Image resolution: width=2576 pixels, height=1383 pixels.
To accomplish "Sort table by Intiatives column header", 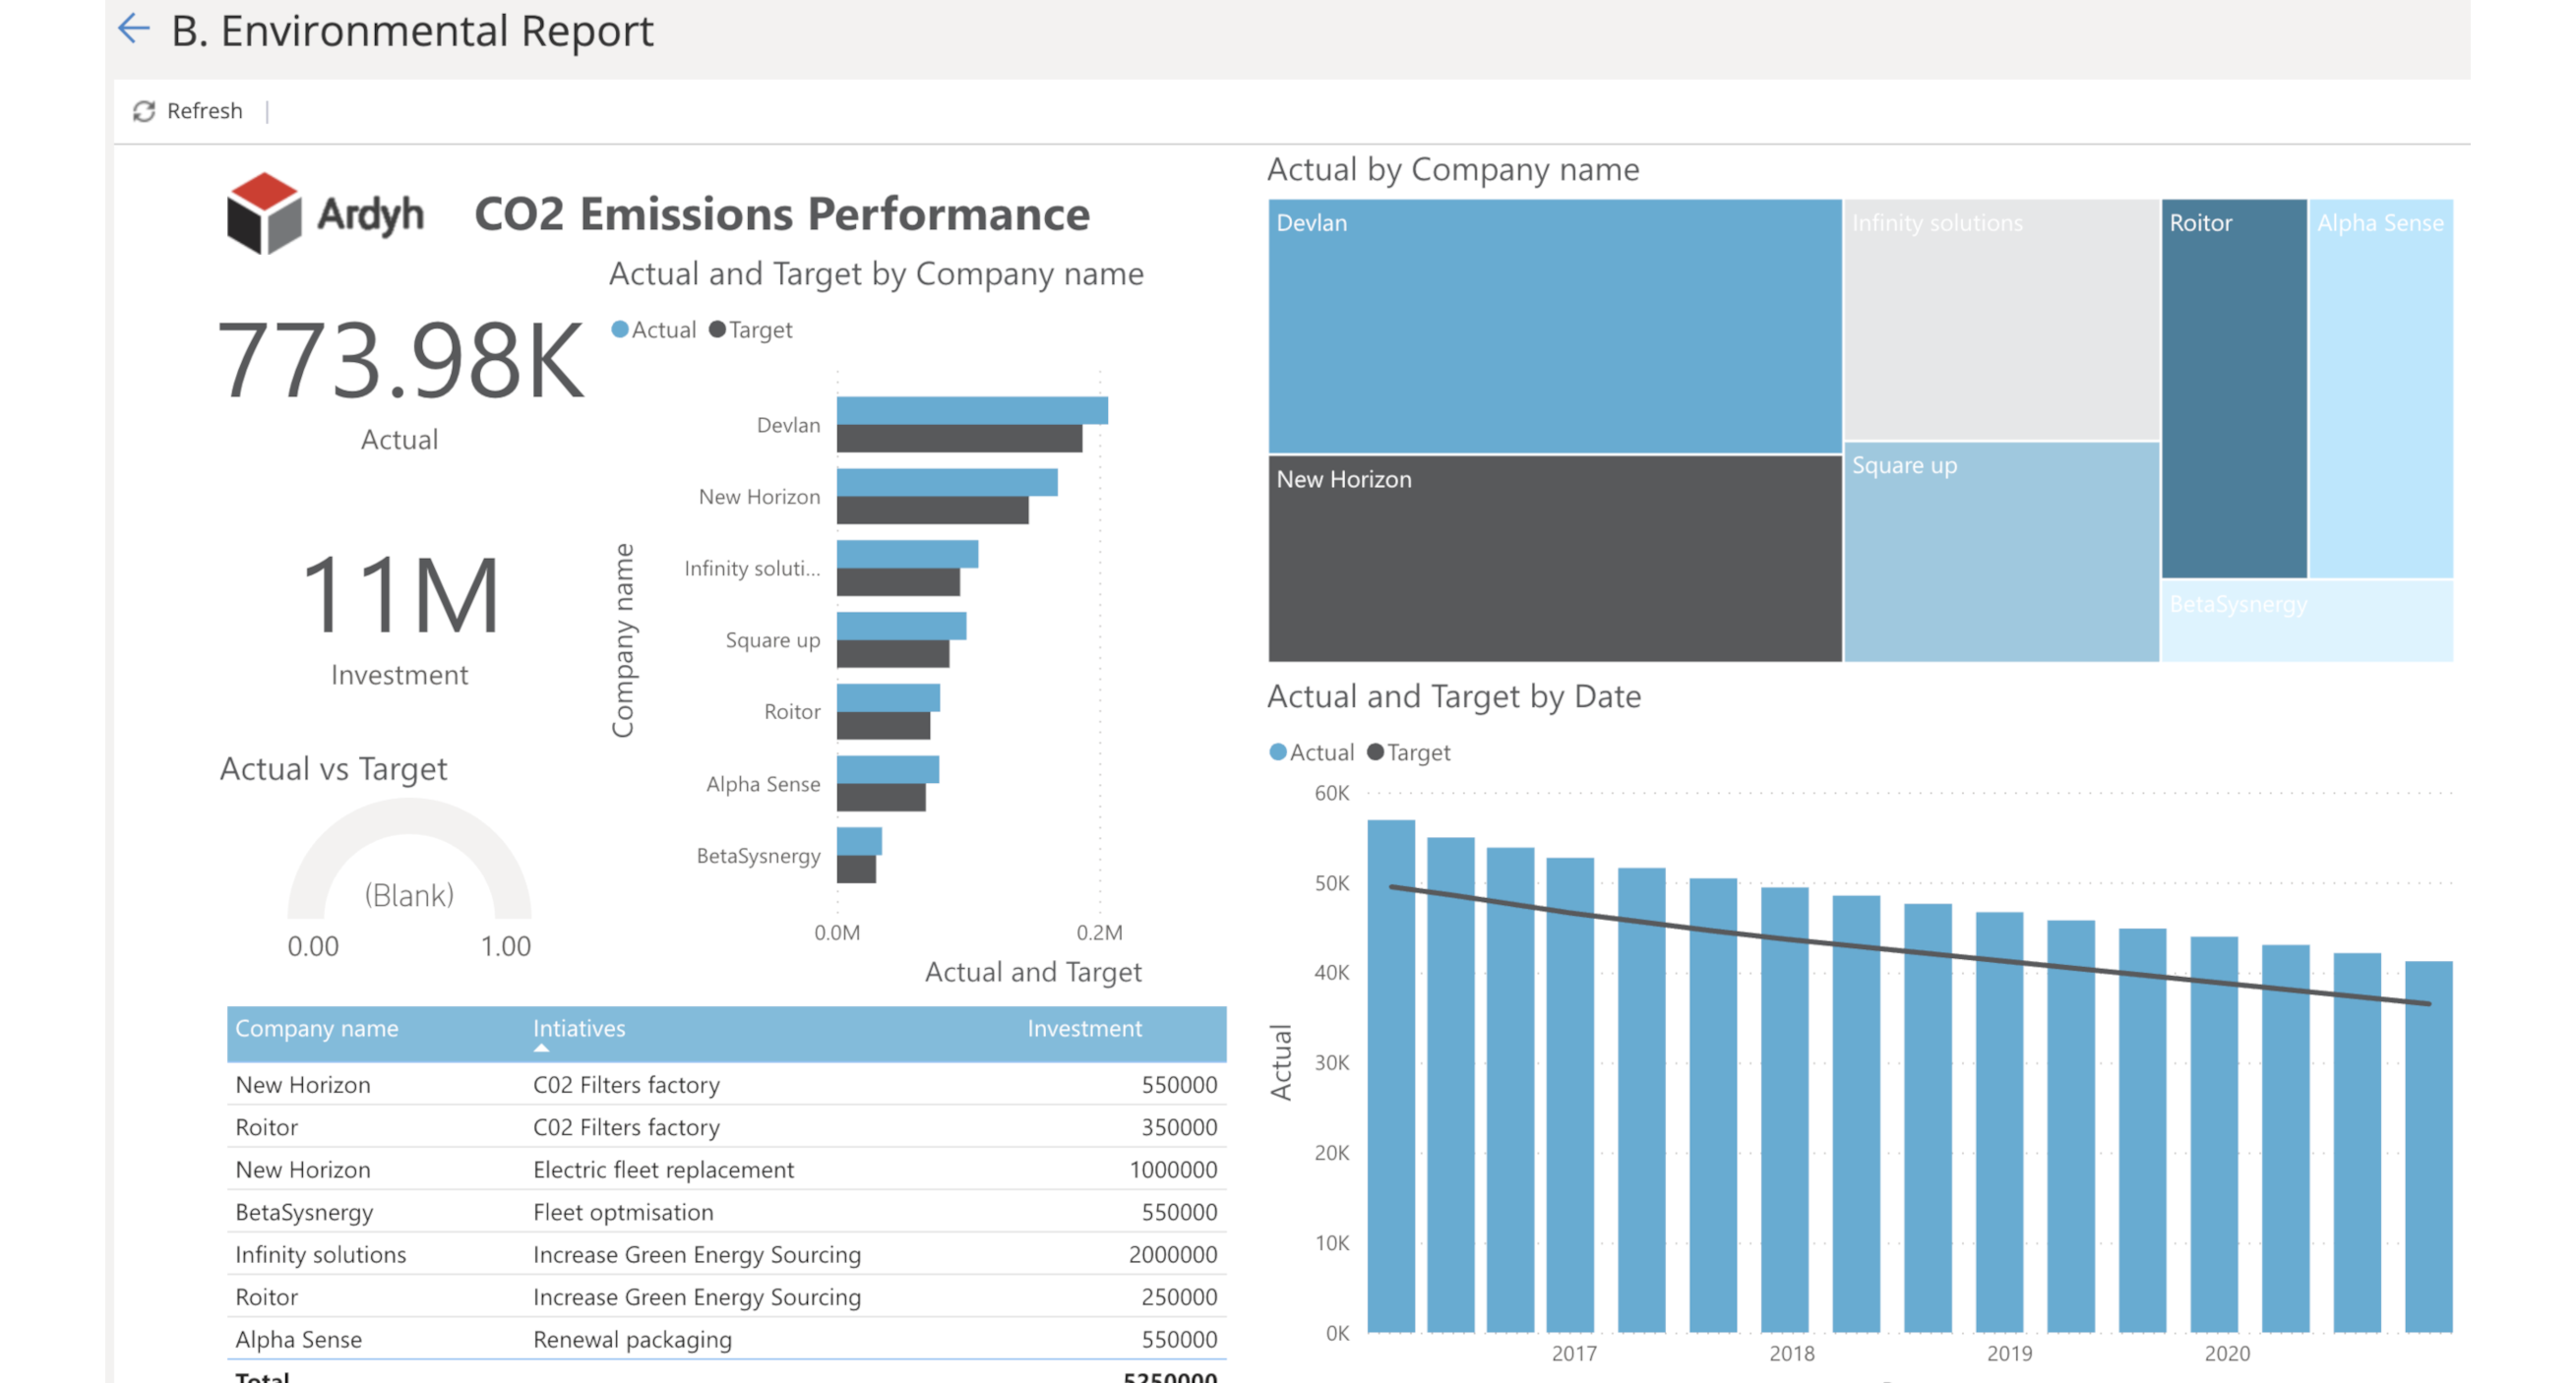I will point(579,1028).
